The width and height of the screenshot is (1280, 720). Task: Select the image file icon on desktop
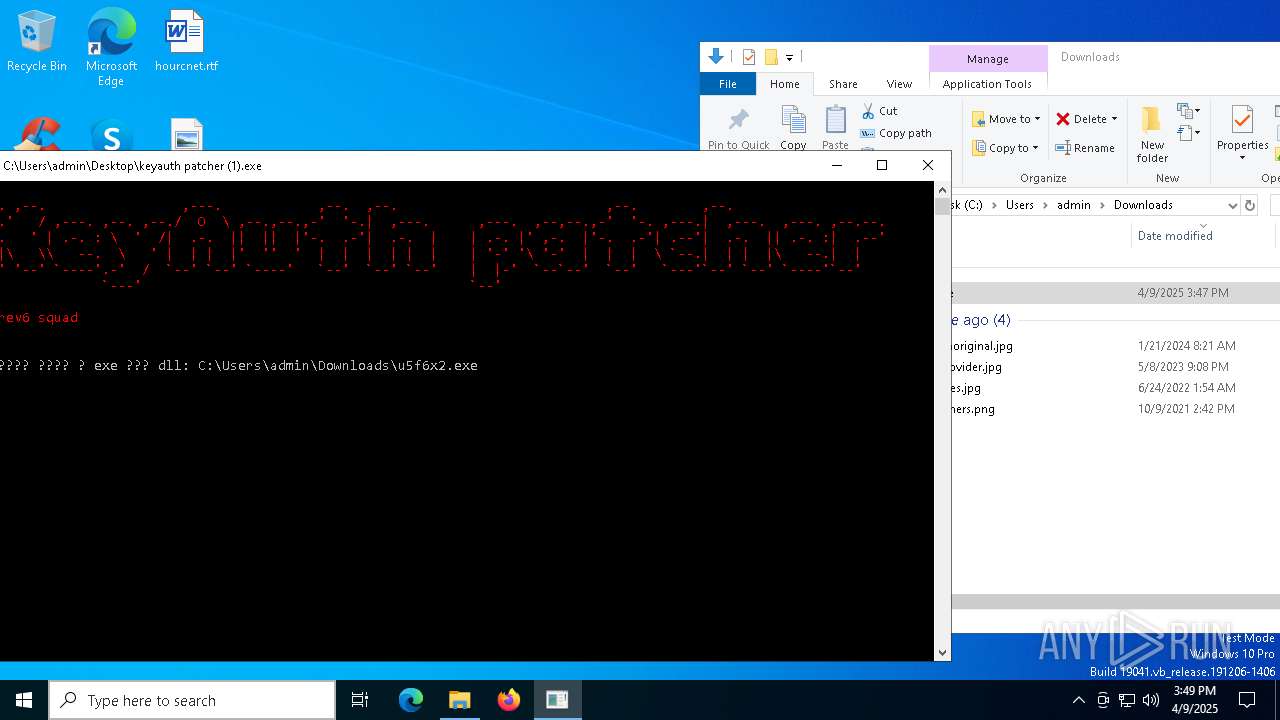(187, 136)
